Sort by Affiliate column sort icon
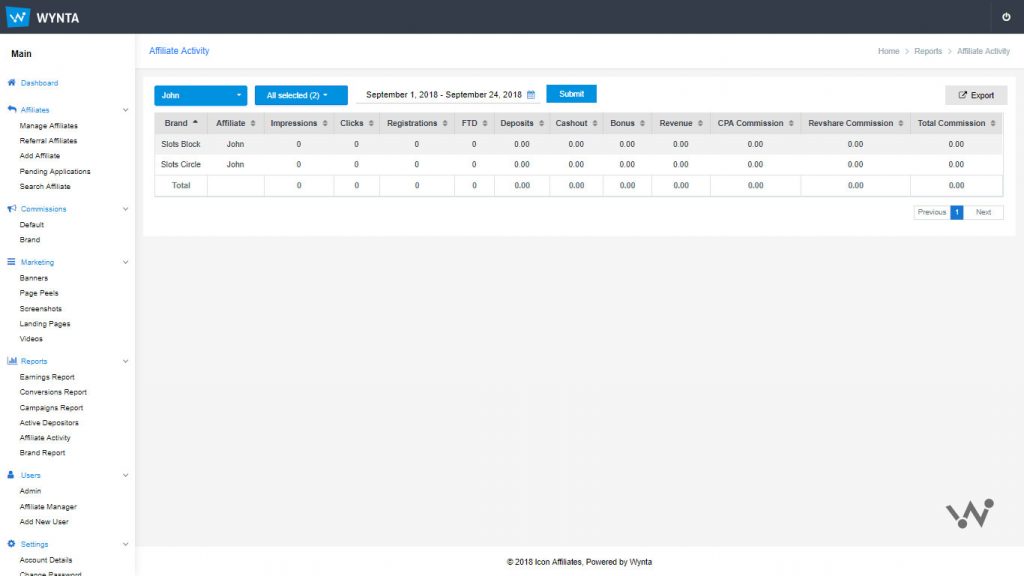This screenshot has height=576, width=1024. pos(253,123)
